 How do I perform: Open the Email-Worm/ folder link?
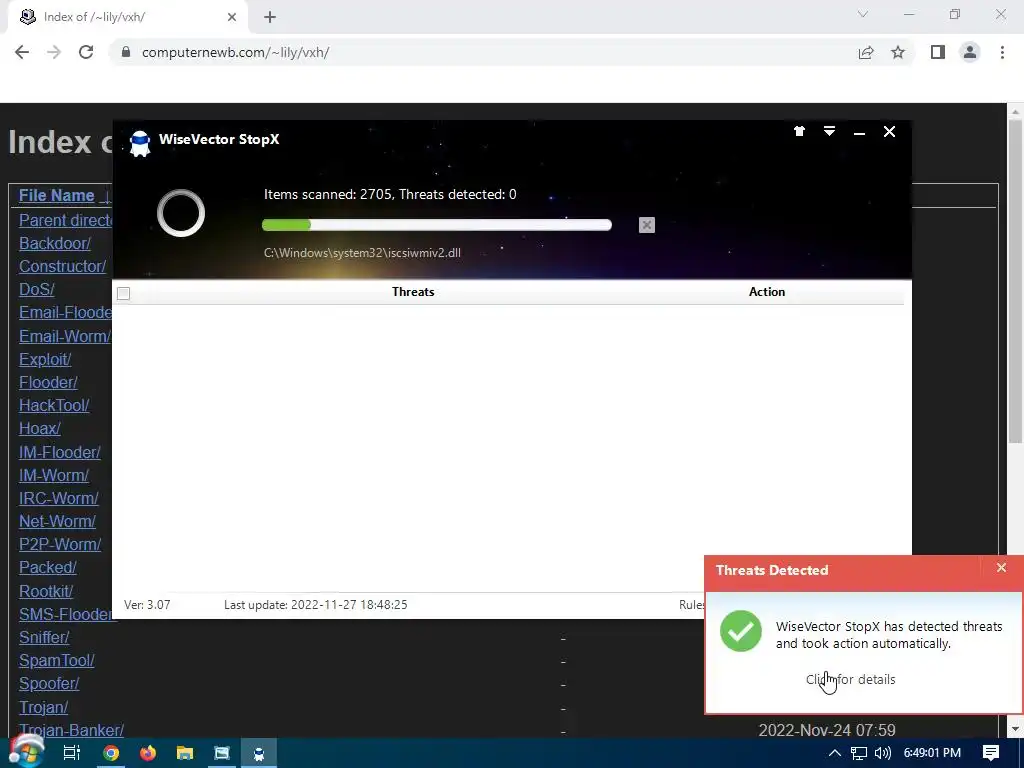click(65, 336)
